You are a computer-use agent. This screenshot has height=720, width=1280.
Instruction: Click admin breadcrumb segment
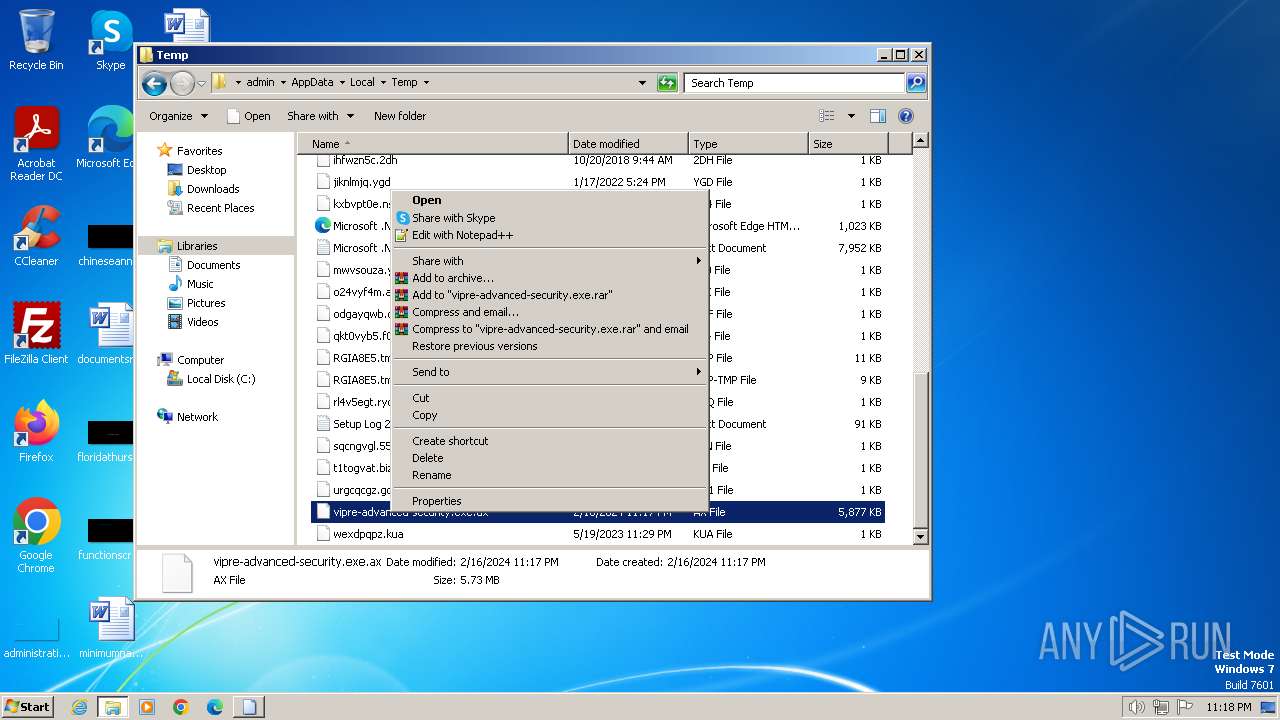point(260,83)
